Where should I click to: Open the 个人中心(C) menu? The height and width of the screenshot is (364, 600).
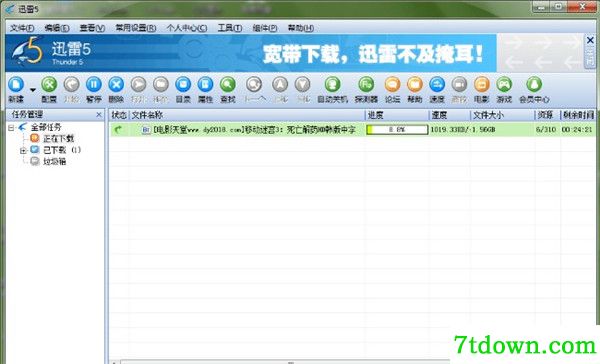pyautogui.click(x=187, y=28)
